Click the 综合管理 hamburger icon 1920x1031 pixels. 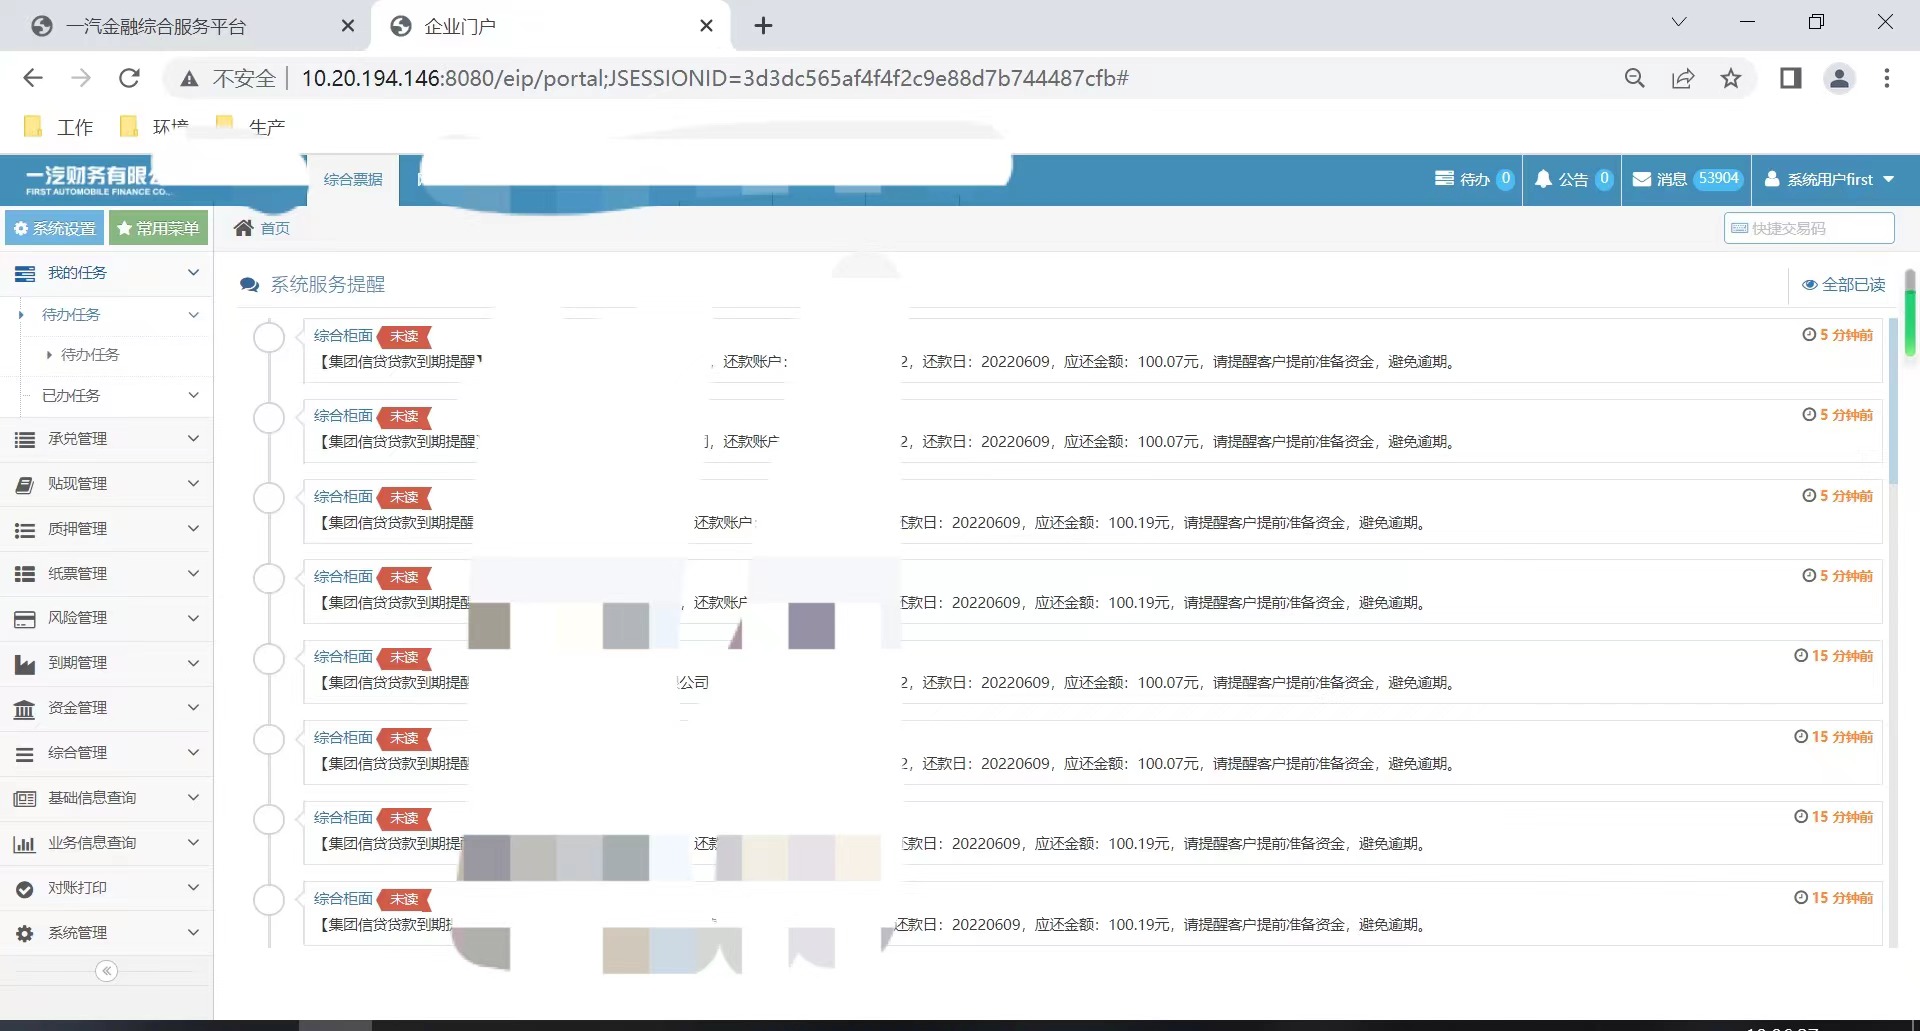25,754
